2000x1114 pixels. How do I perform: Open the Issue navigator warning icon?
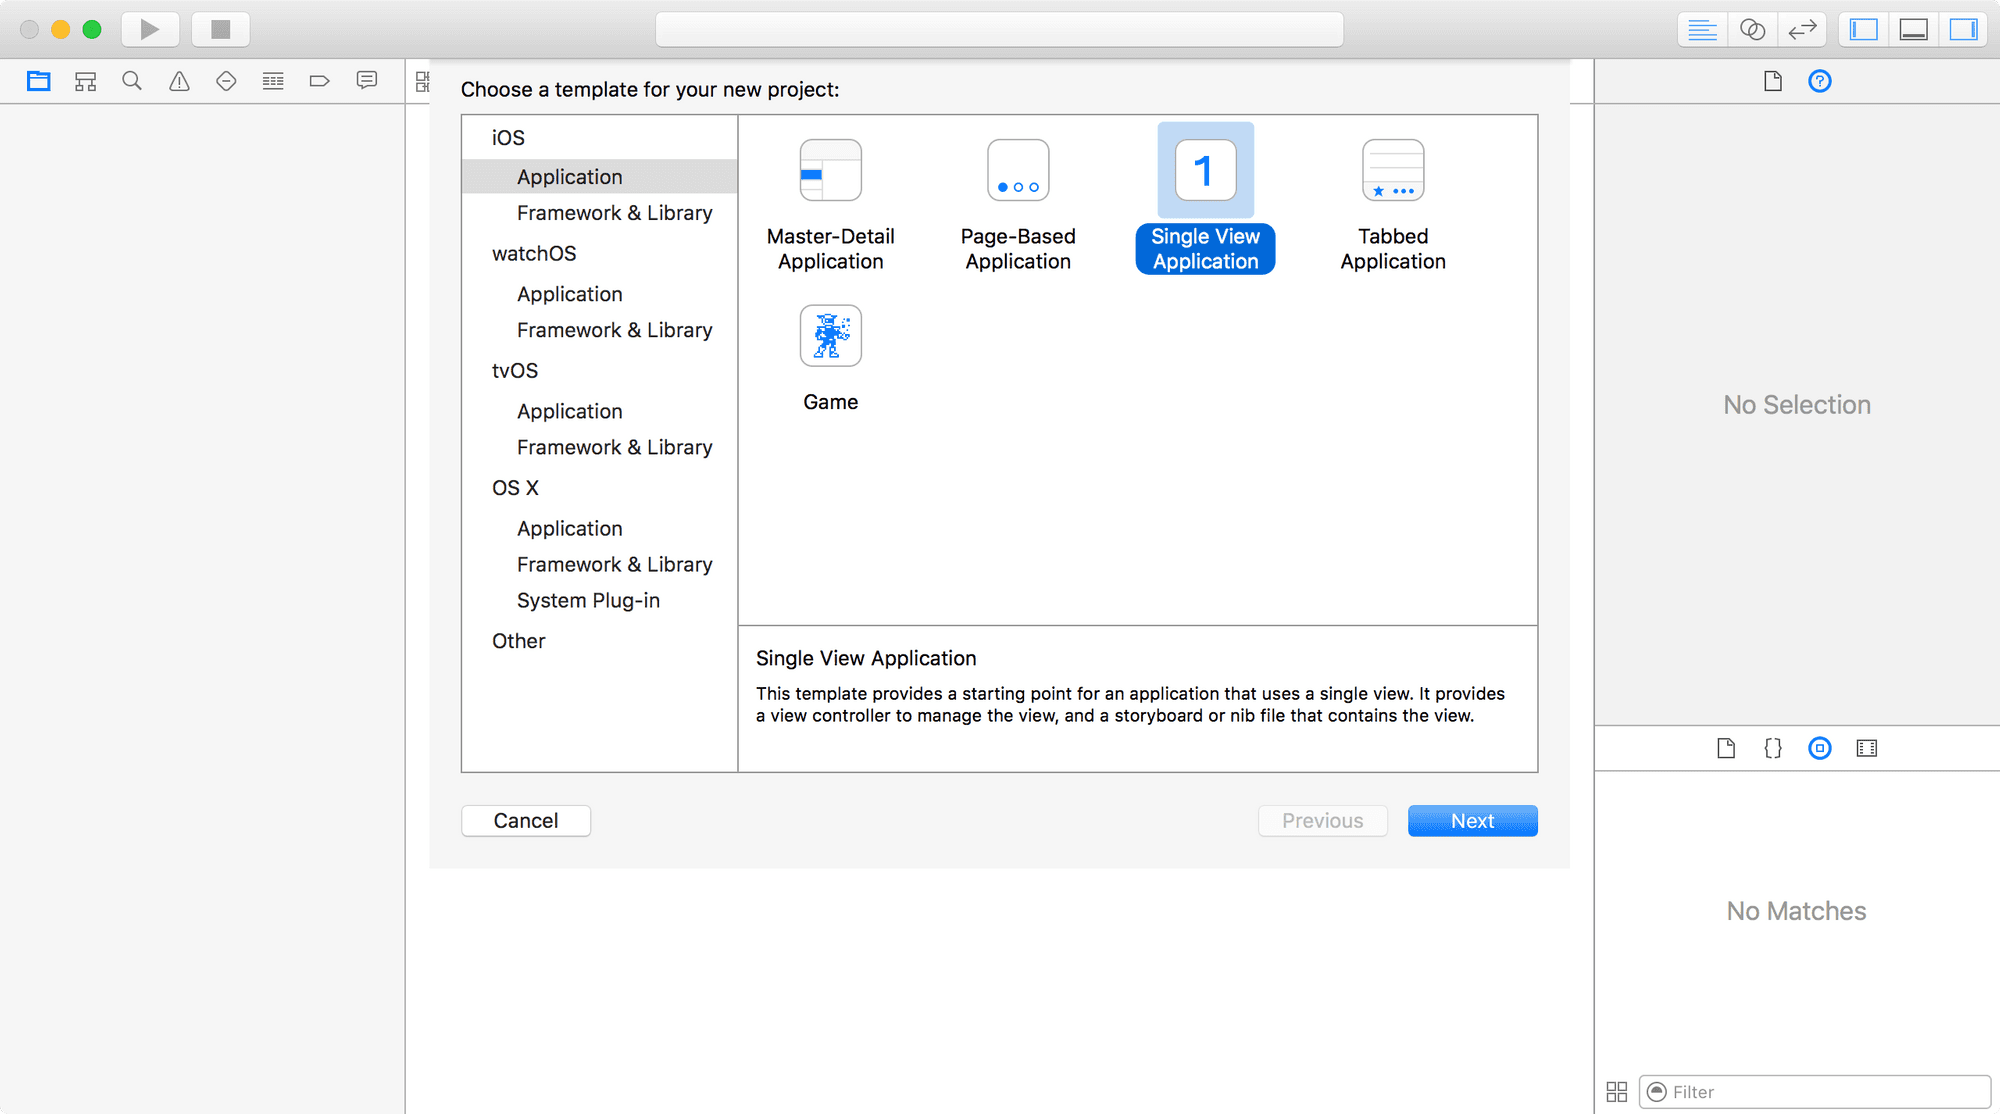(x=179, y=81)
